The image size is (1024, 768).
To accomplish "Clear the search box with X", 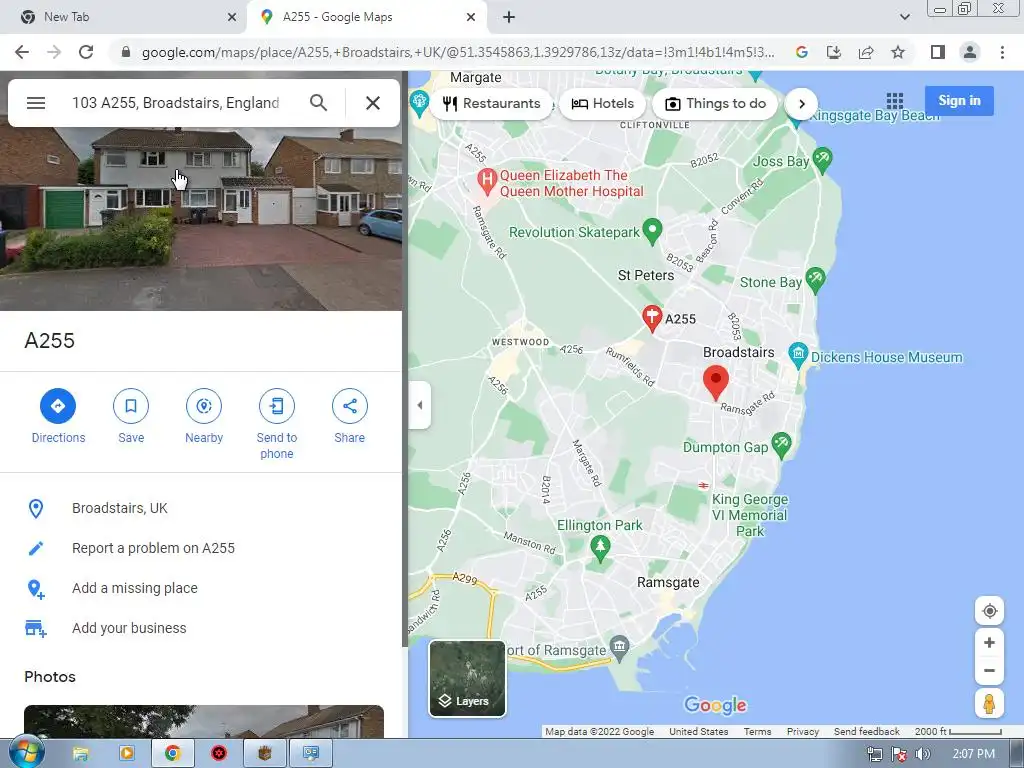I will pyautogui.click(x=373, y=103).
